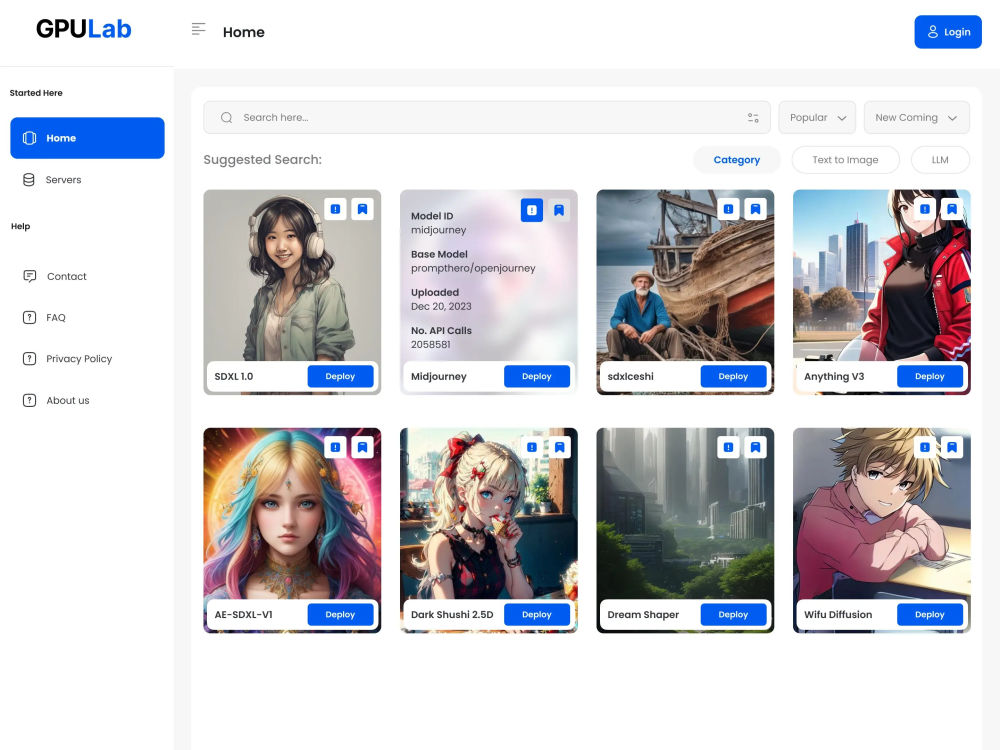
Task: Toggle the sidebar hamburger menu icon
Action: 198,29
